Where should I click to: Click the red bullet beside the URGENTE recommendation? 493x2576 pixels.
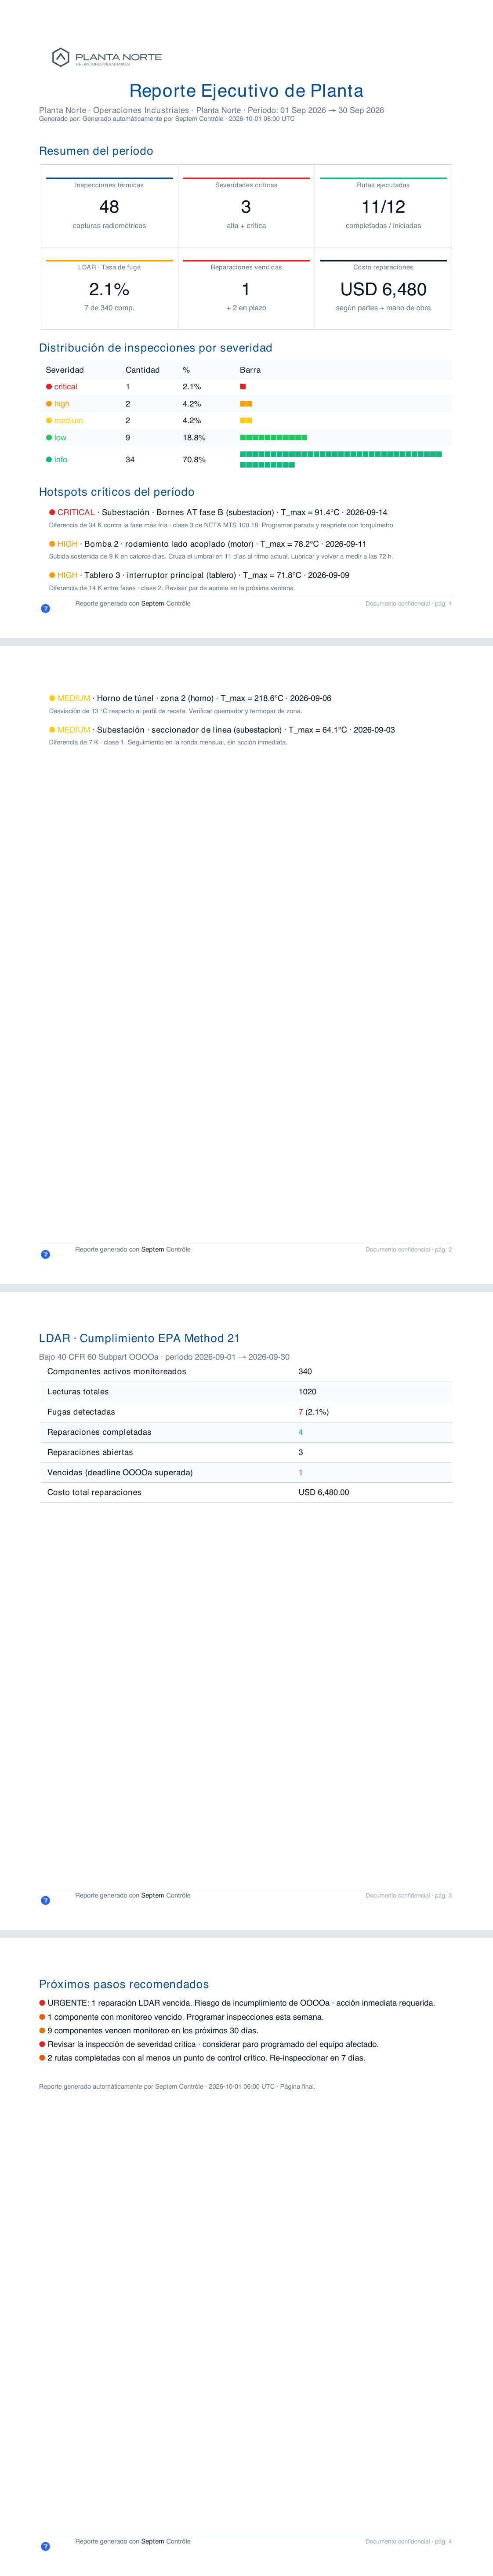(x=42, y=2003)
